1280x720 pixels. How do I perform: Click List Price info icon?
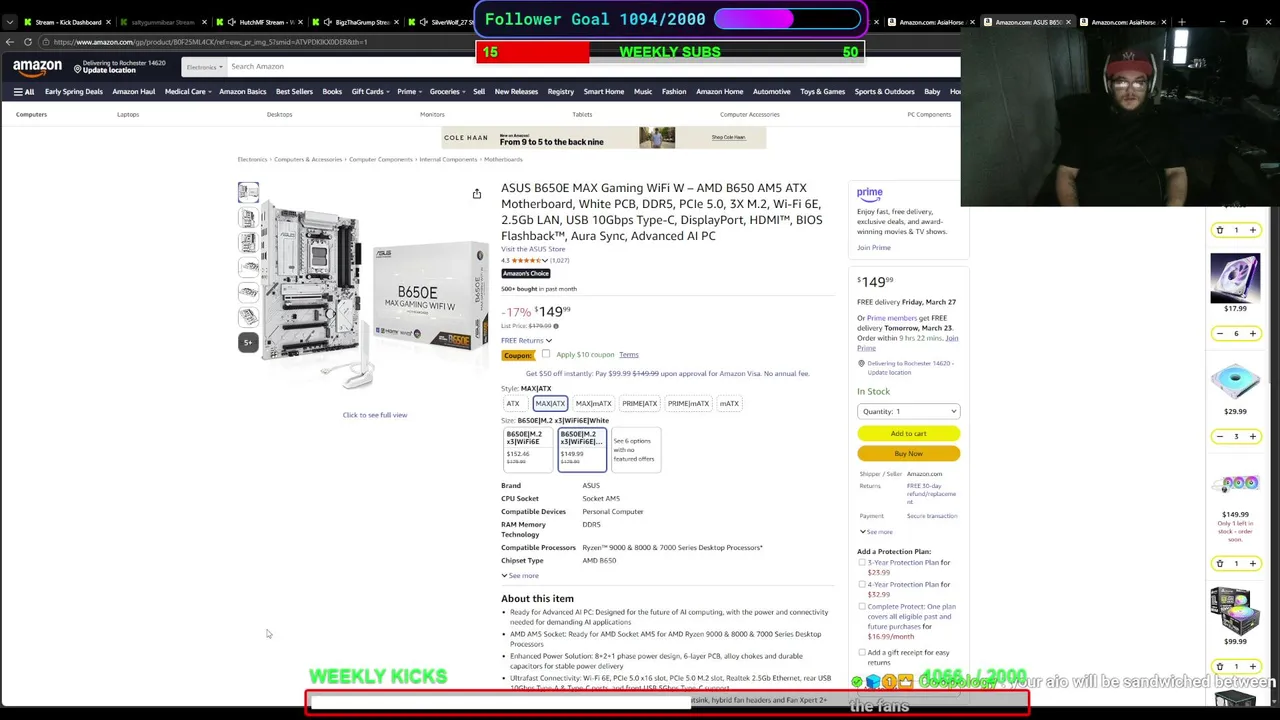556,326
